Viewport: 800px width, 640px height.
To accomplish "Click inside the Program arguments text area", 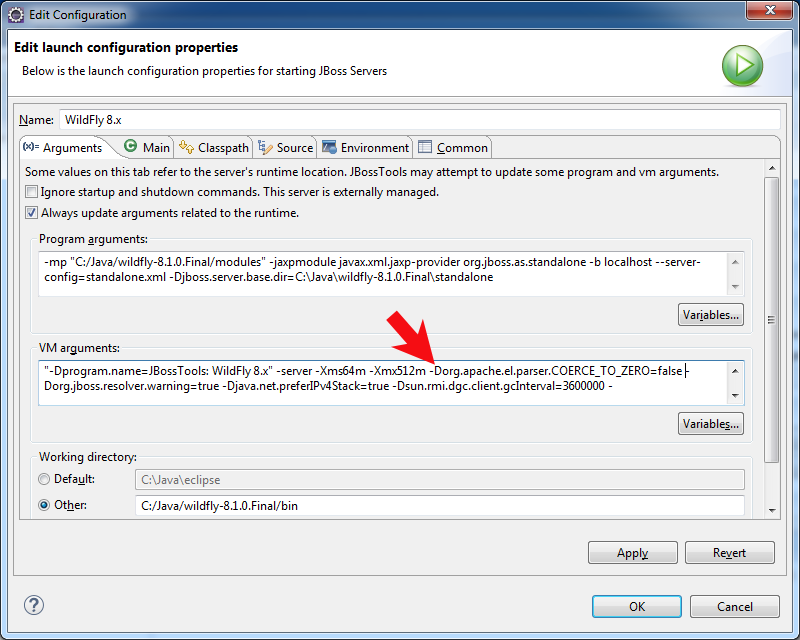I will point(383,274).
